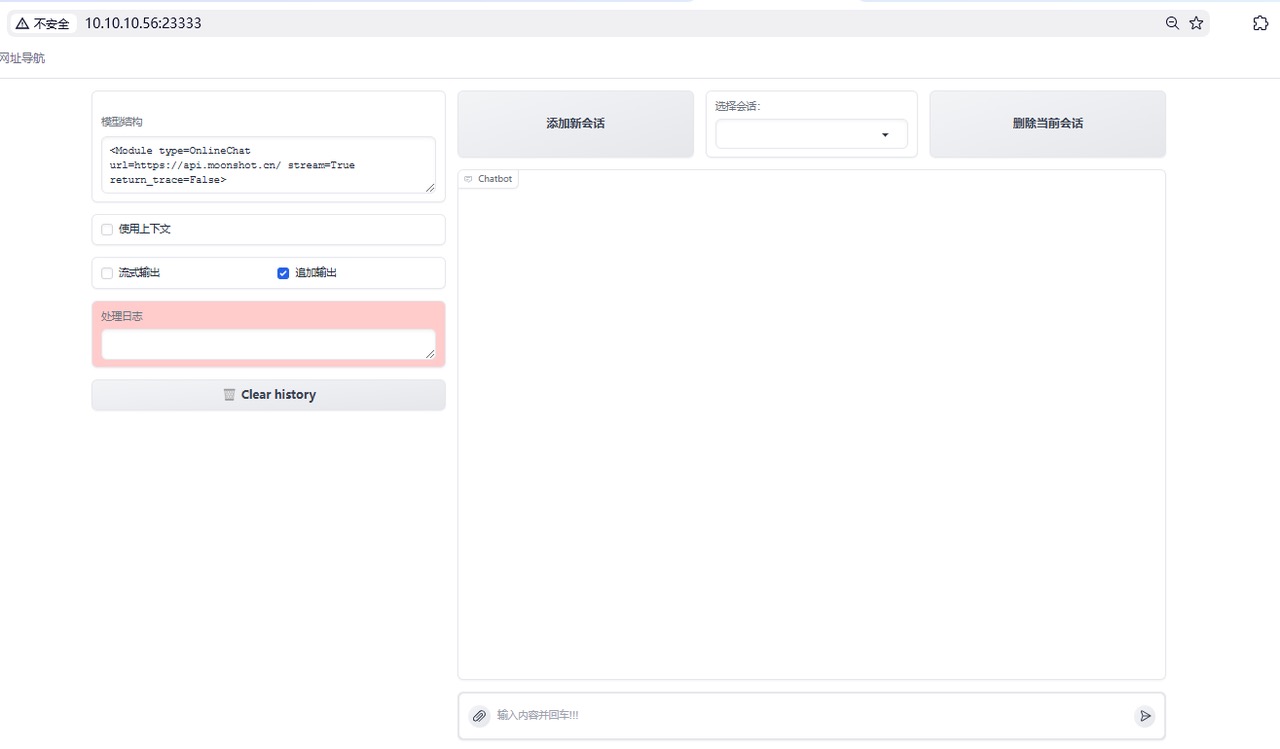Image resolution: width=1280 pixels, height=749 pixels.
Task: Click the 不安全 security label
Action: 52,23
